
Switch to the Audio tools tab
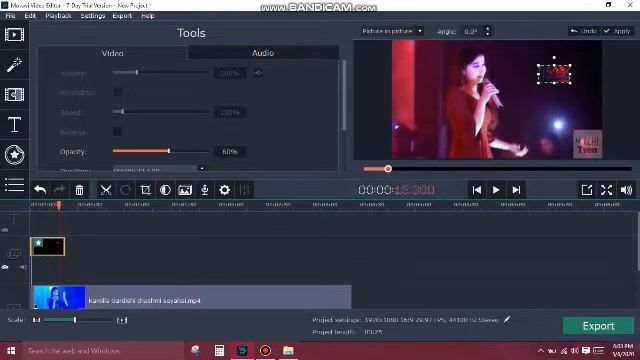click(263, 53)
